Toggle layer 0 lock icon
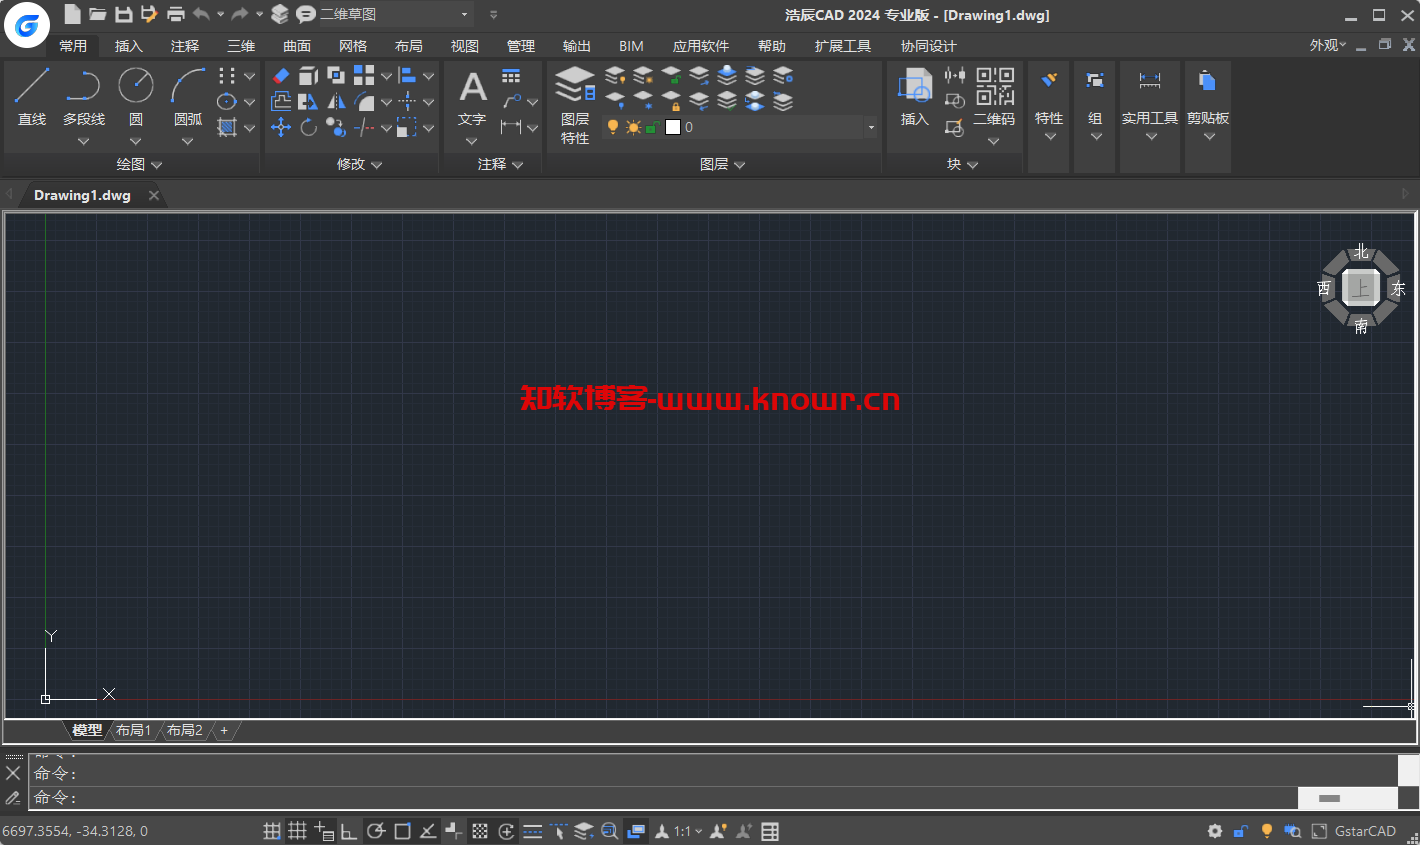 (652, 127)
